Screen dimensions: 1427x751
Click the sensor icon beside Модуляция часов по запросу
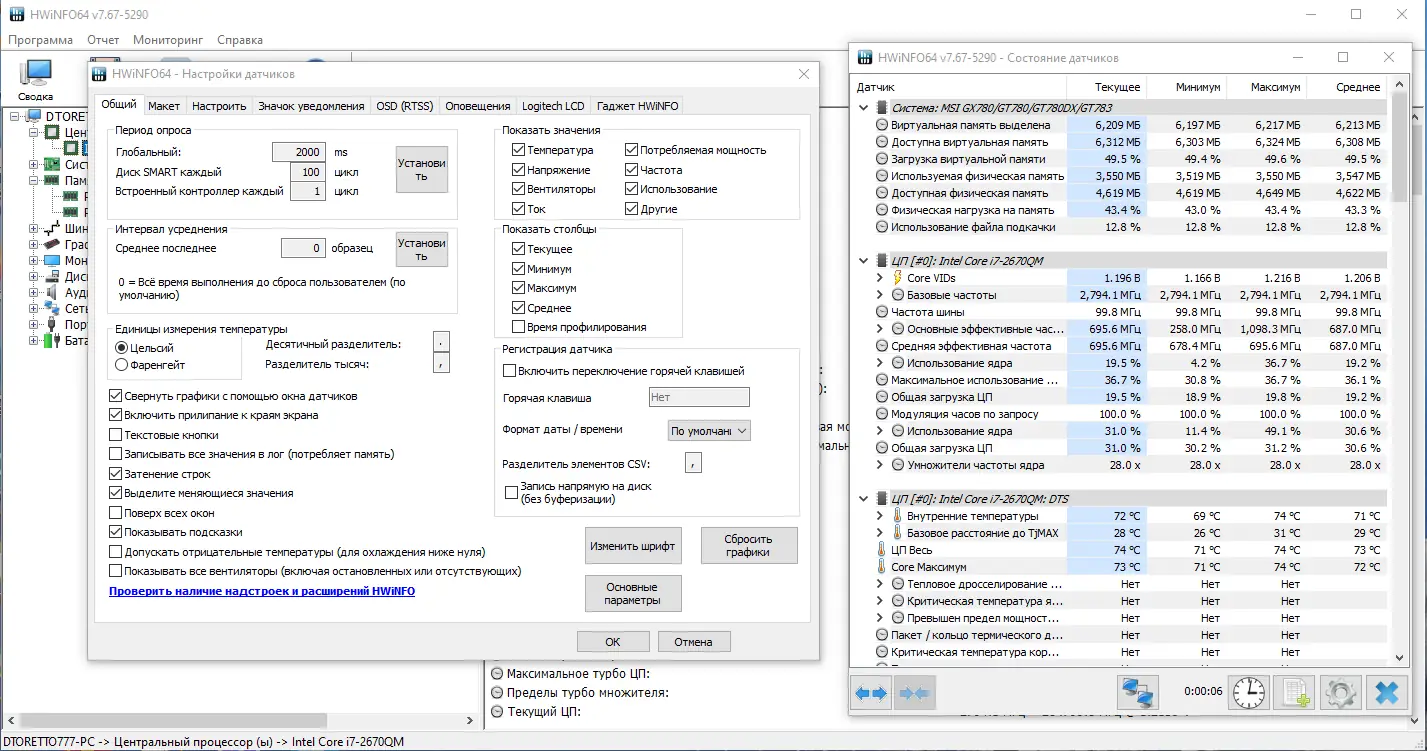882,414
